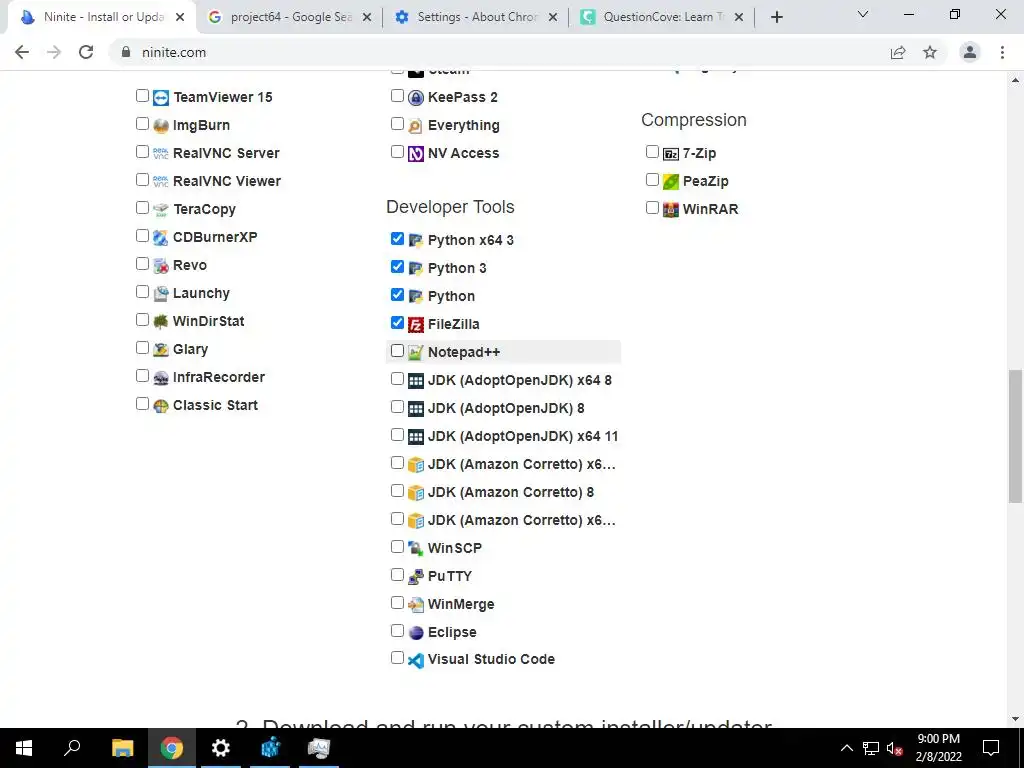Click the Eclipse sphere icon

tap(416, 633)
